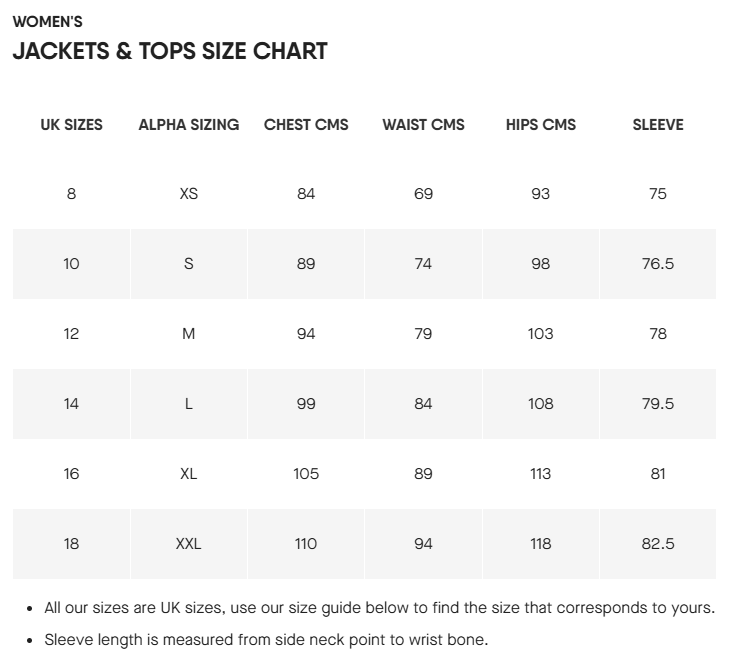736x669 pixels.
Task: Click the UK SIZES column header
Action: click(x=71, y=125)
